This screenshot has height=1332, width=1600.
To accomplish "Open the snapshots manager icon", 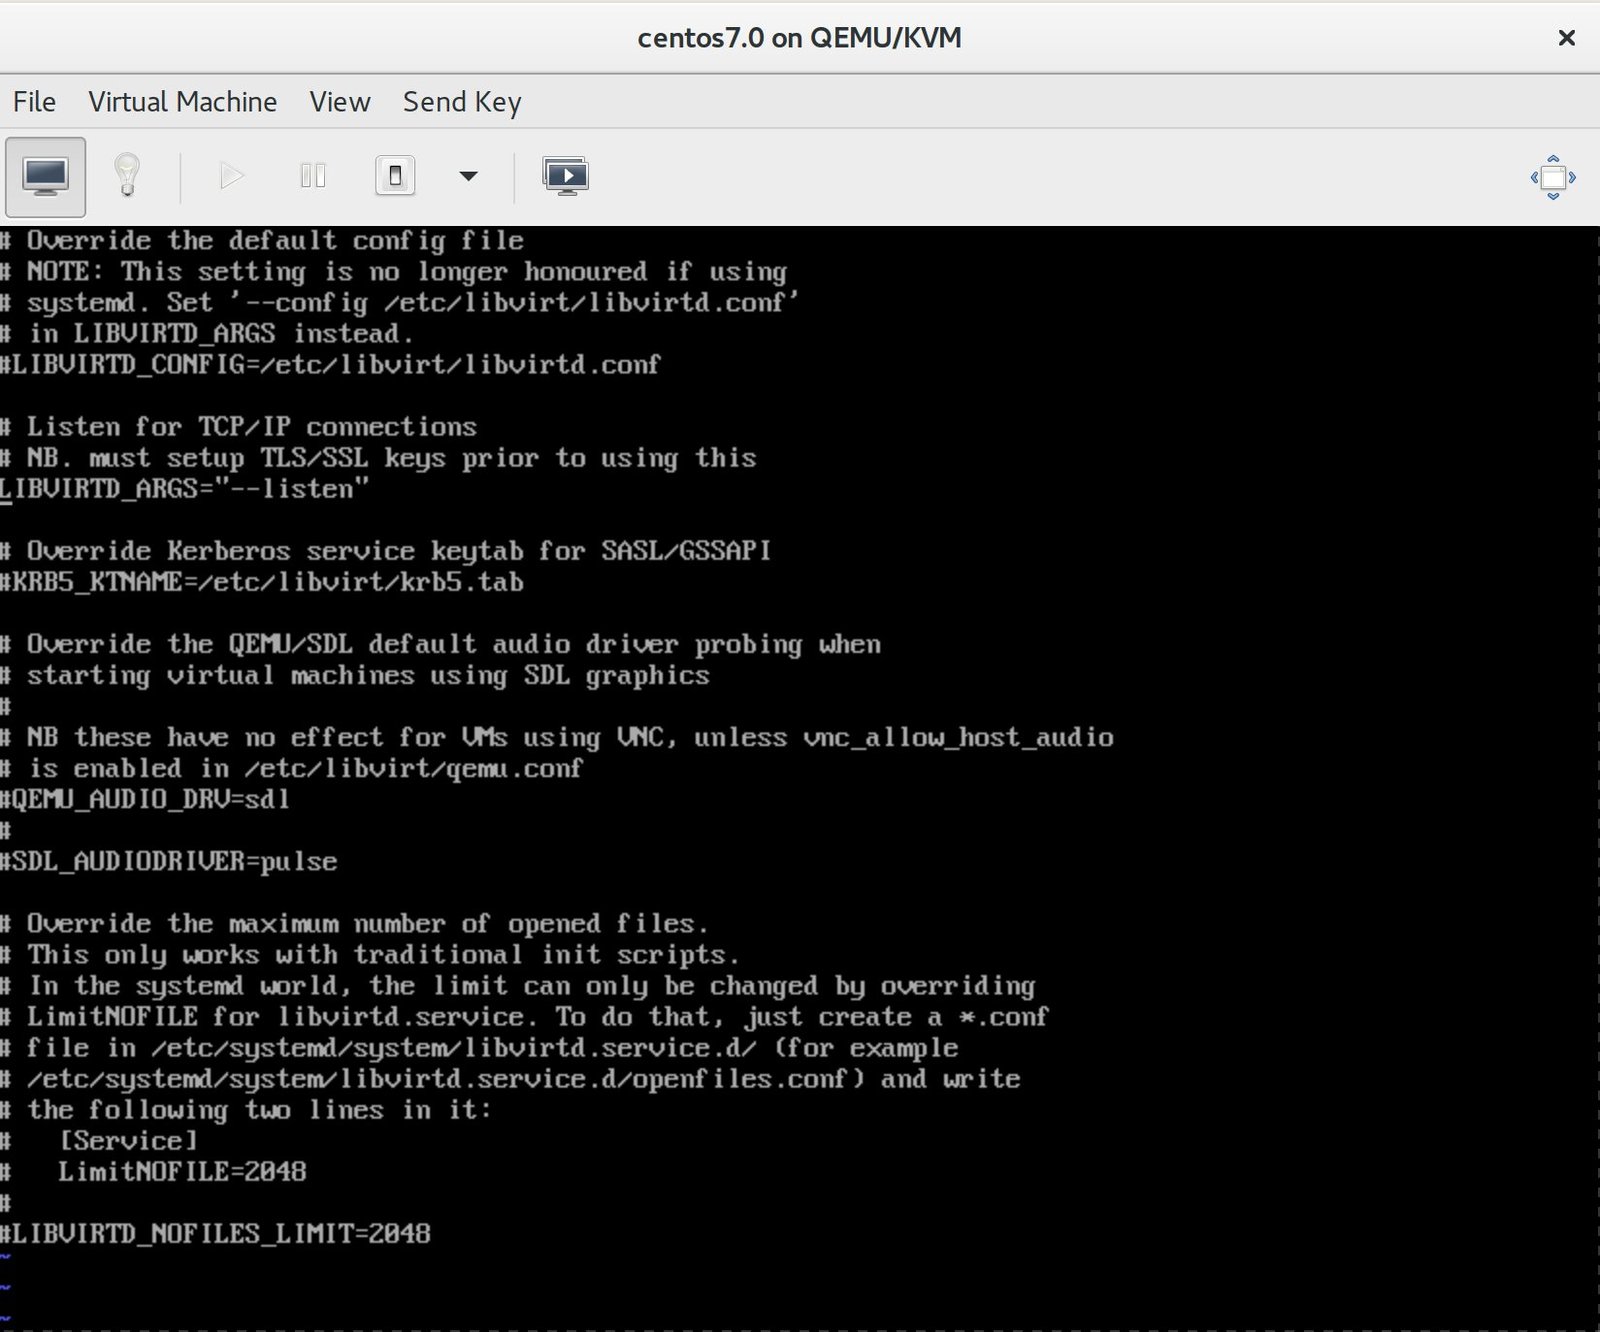I will (566, 177).
